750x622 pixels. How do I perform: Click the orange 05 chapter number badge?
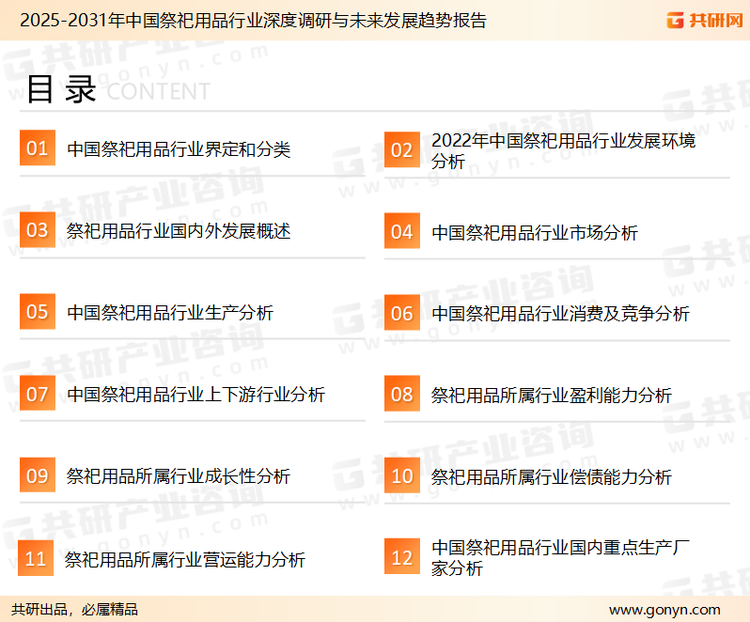(37, 311)
